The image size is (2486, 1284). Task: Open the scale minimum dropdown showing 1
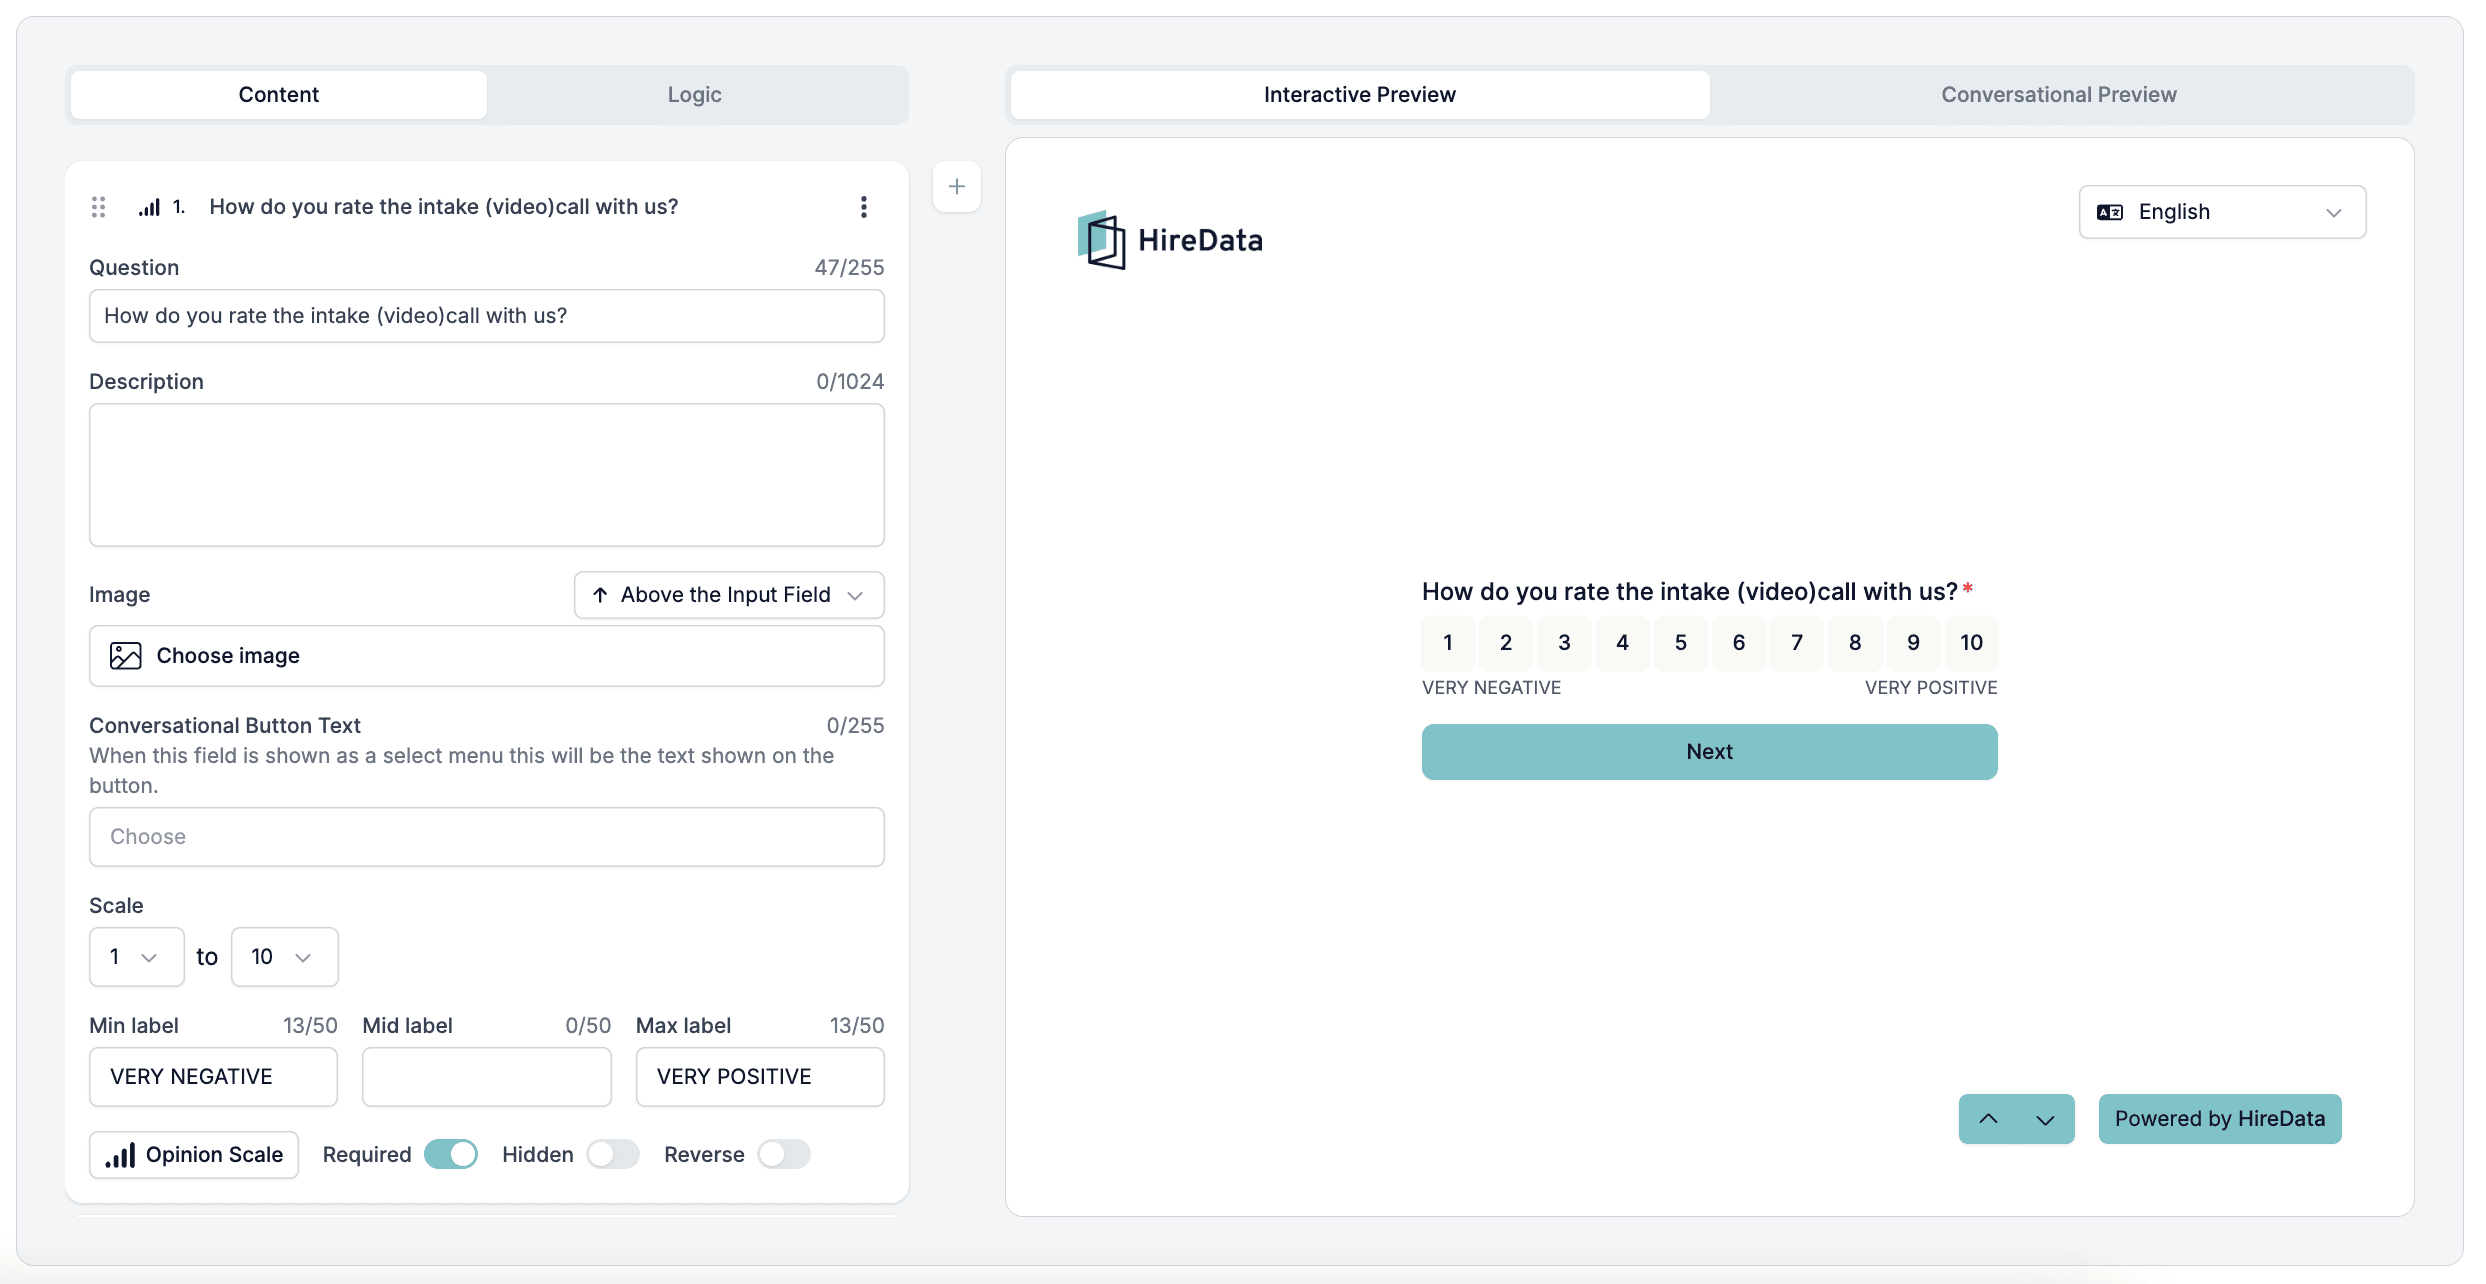pos(136,957)
